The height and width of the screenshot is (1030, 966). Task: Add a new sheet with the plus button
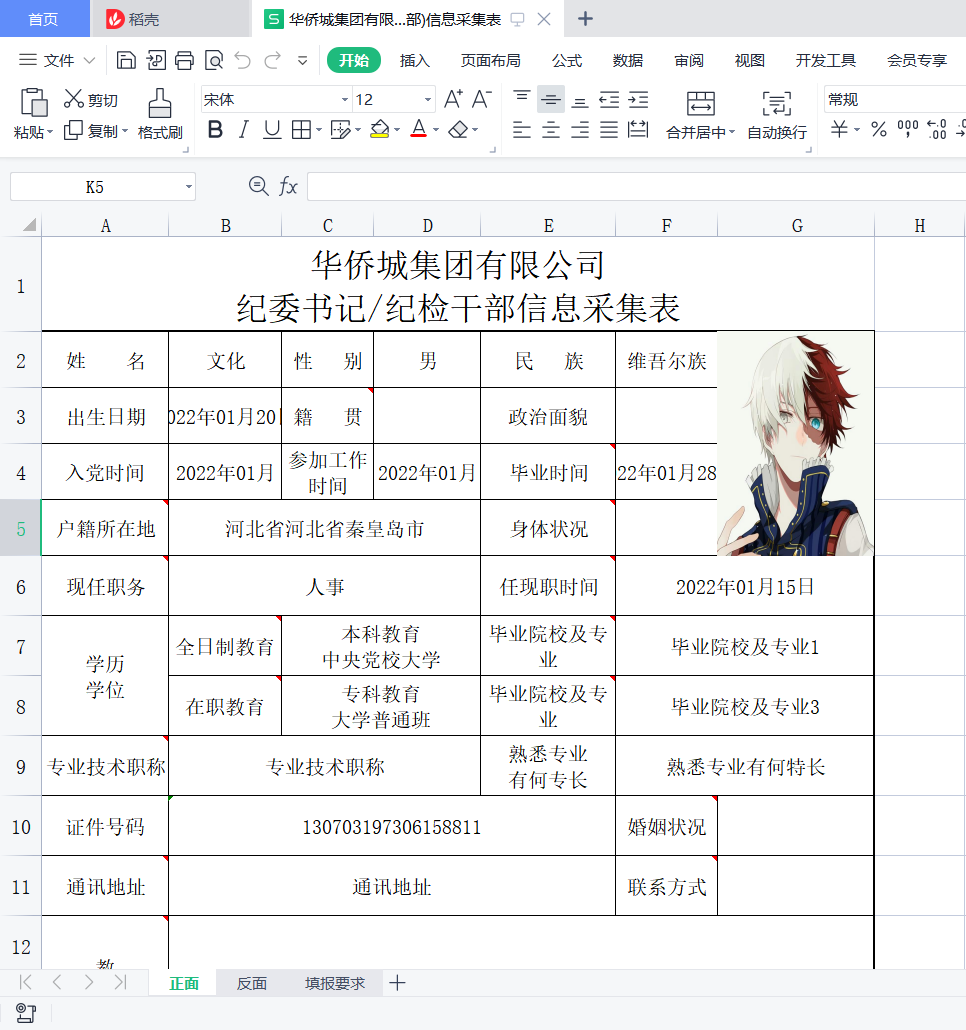pos(397,983)
